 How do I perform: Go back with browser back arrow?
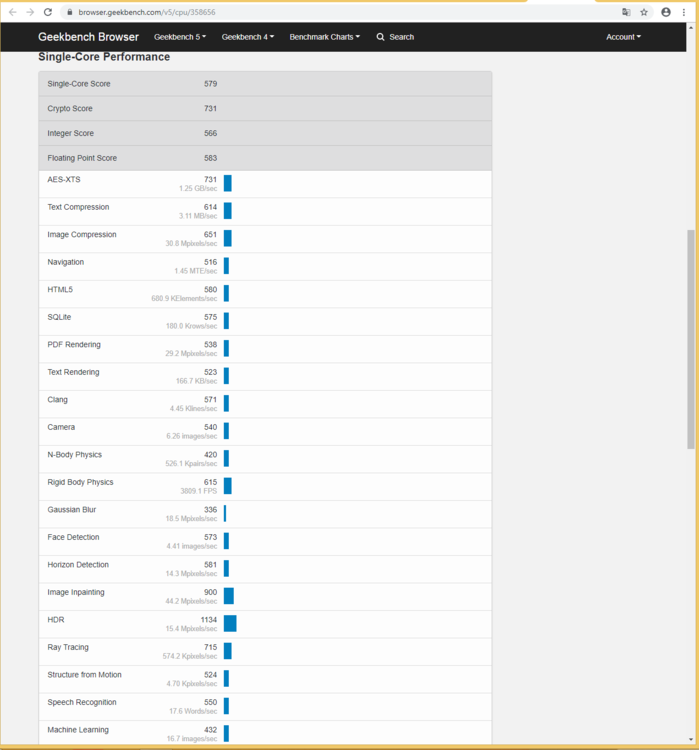[13, 12]
